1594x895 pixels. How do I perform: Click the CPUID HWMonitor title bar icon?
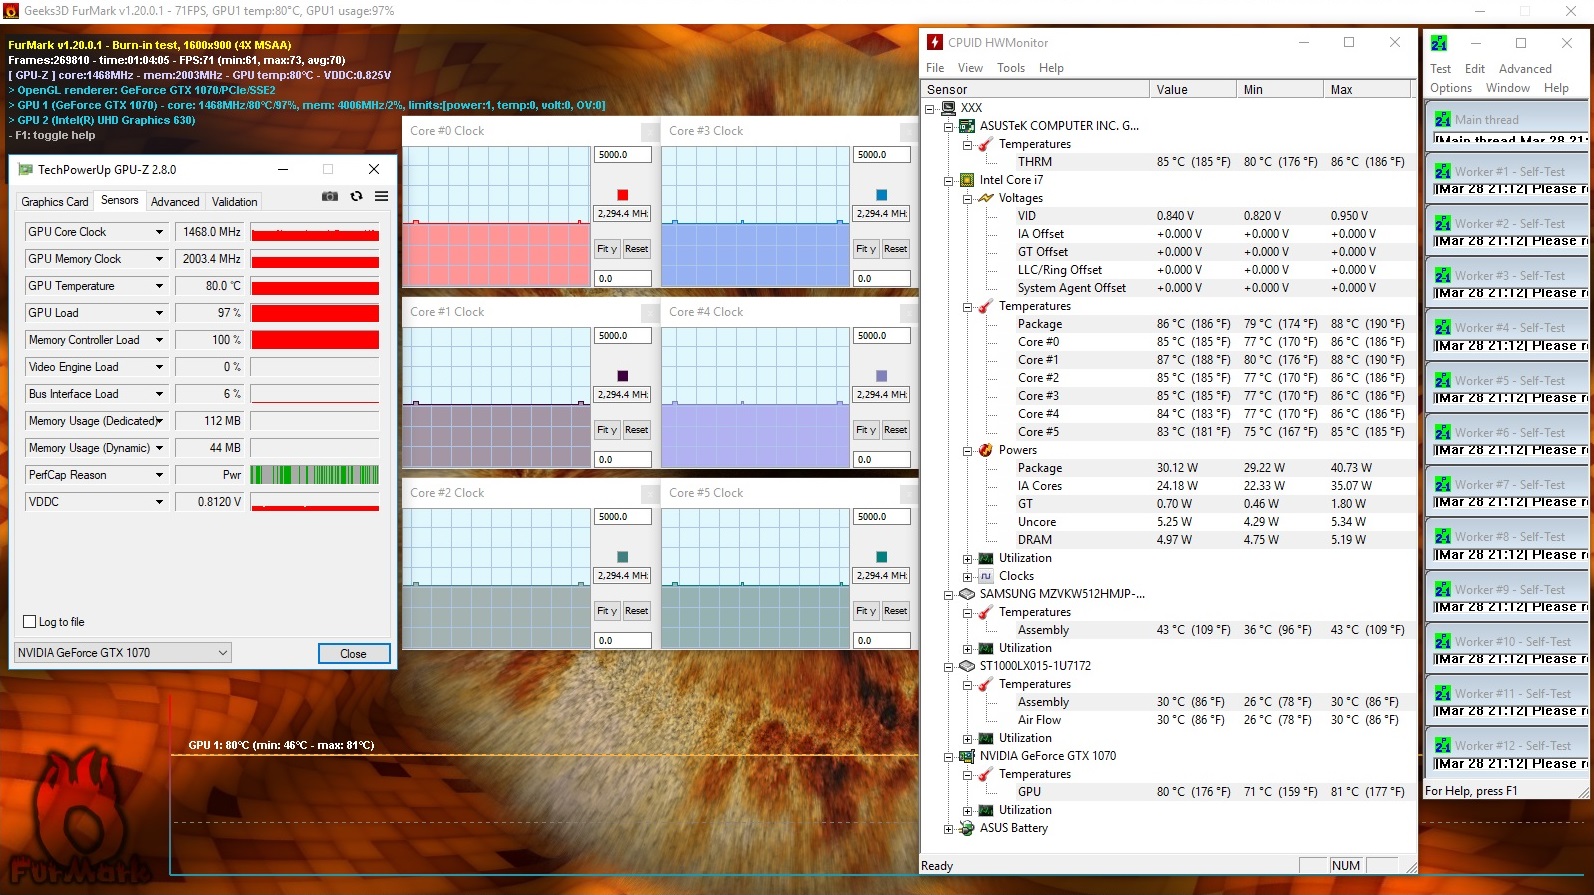(x=935, y=42)
